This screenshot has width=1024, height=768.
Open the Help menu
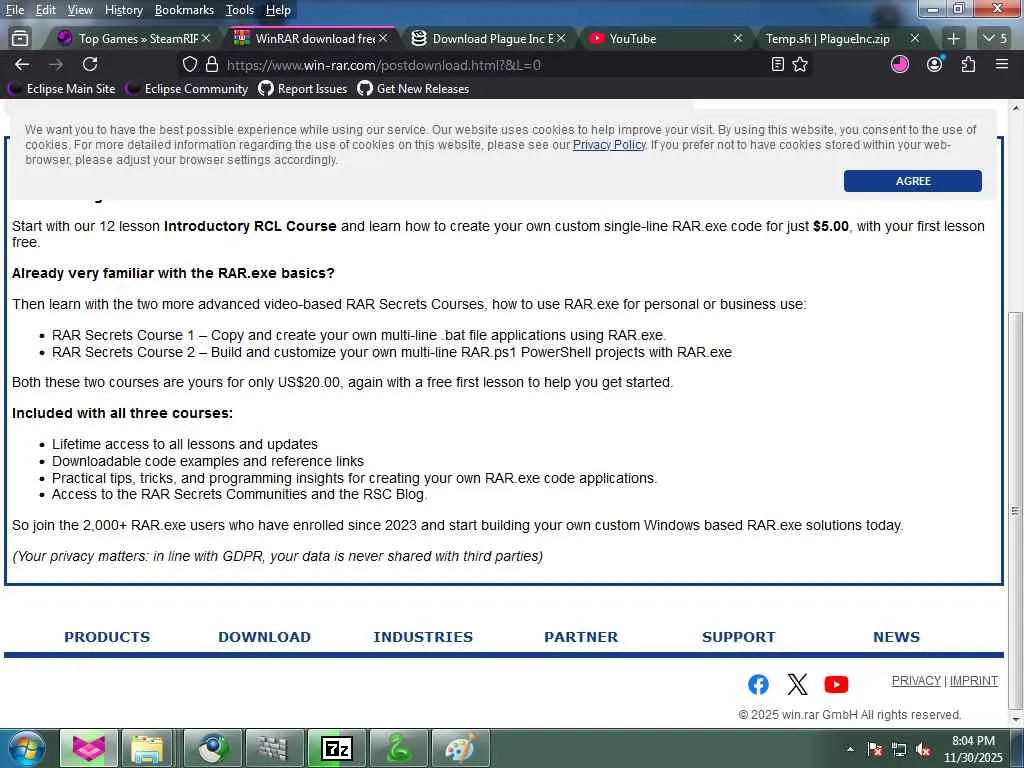click(x=278, y=10)
